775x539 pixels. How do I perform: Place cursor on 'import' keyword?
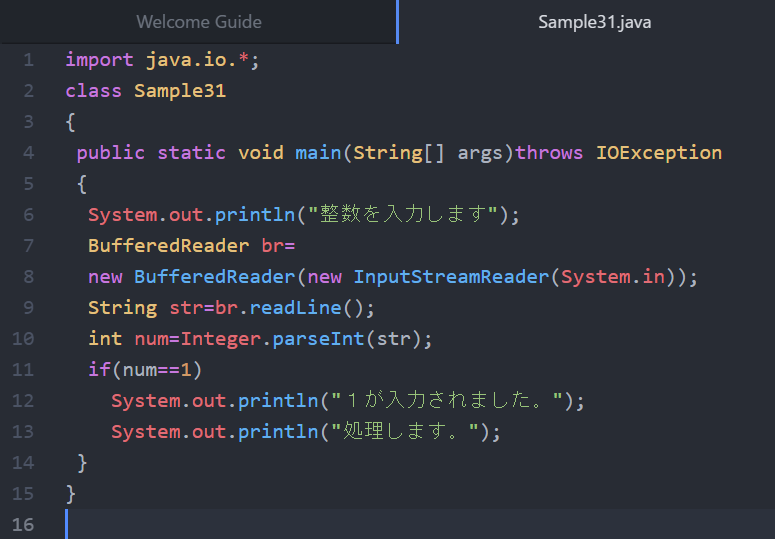99,60
